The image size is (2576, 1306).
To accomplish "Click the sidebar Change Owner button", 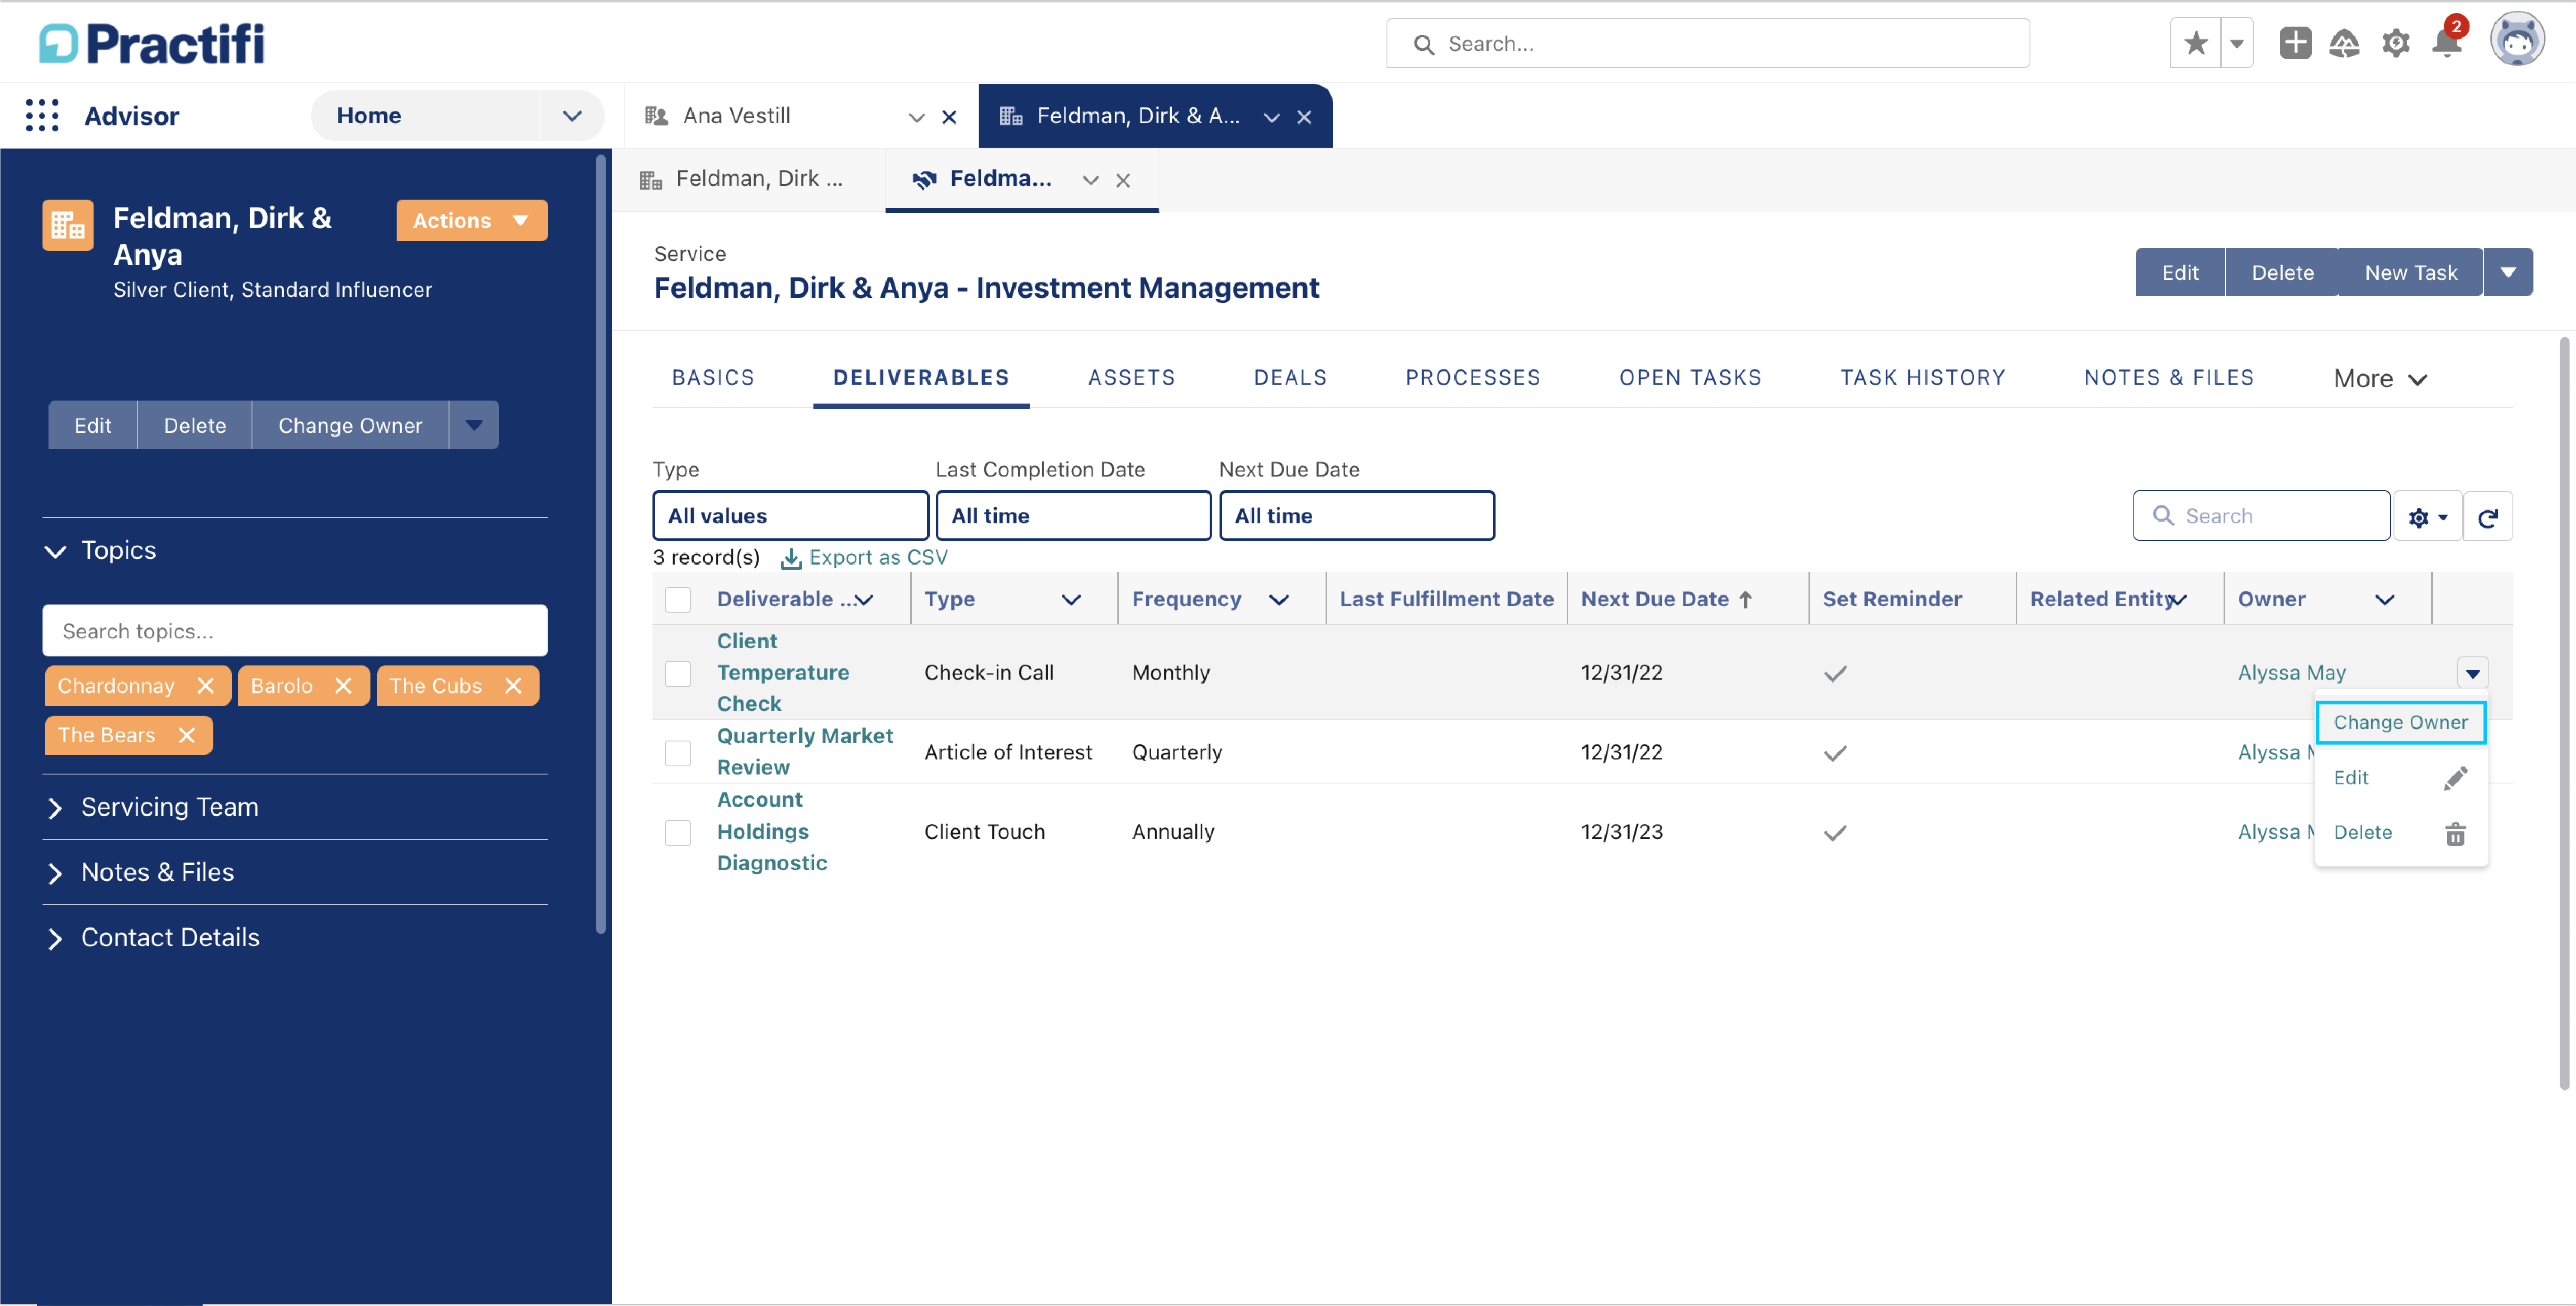I will [x=350, y=425].
